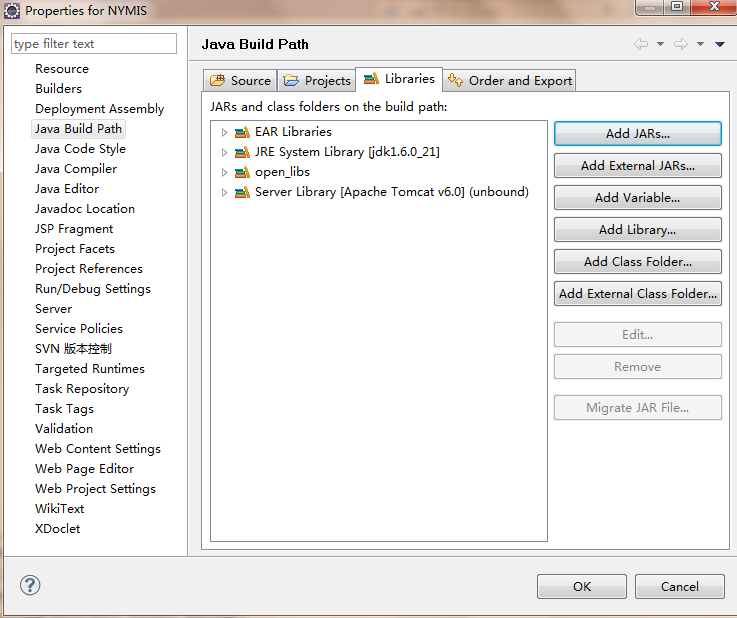737x618 pixels.
Task: Select the WikiText entry
Action: point(60,509)
